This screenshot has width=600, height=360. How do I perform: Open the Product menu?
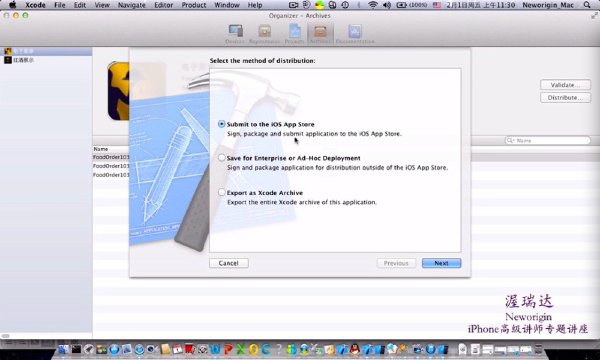coord(194,5)
